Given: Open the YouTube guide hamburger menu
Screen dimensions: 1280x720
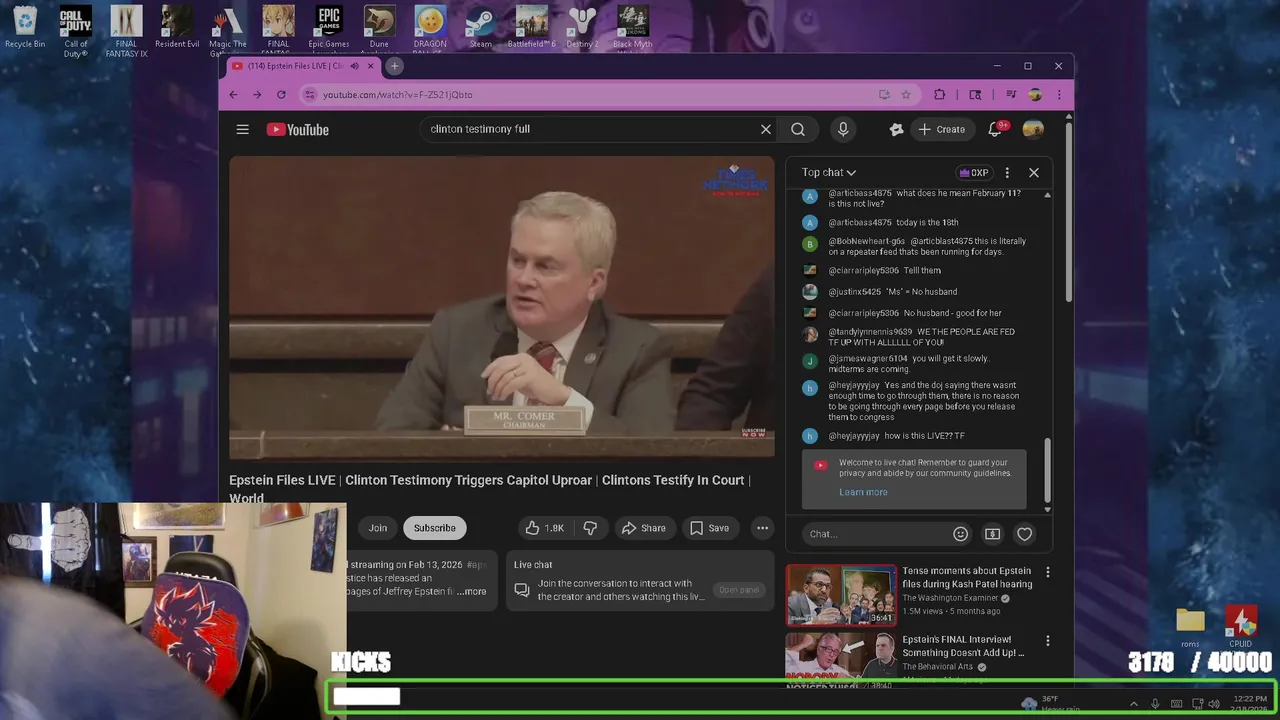Looking at the screenshot, I should click(242, 129).
